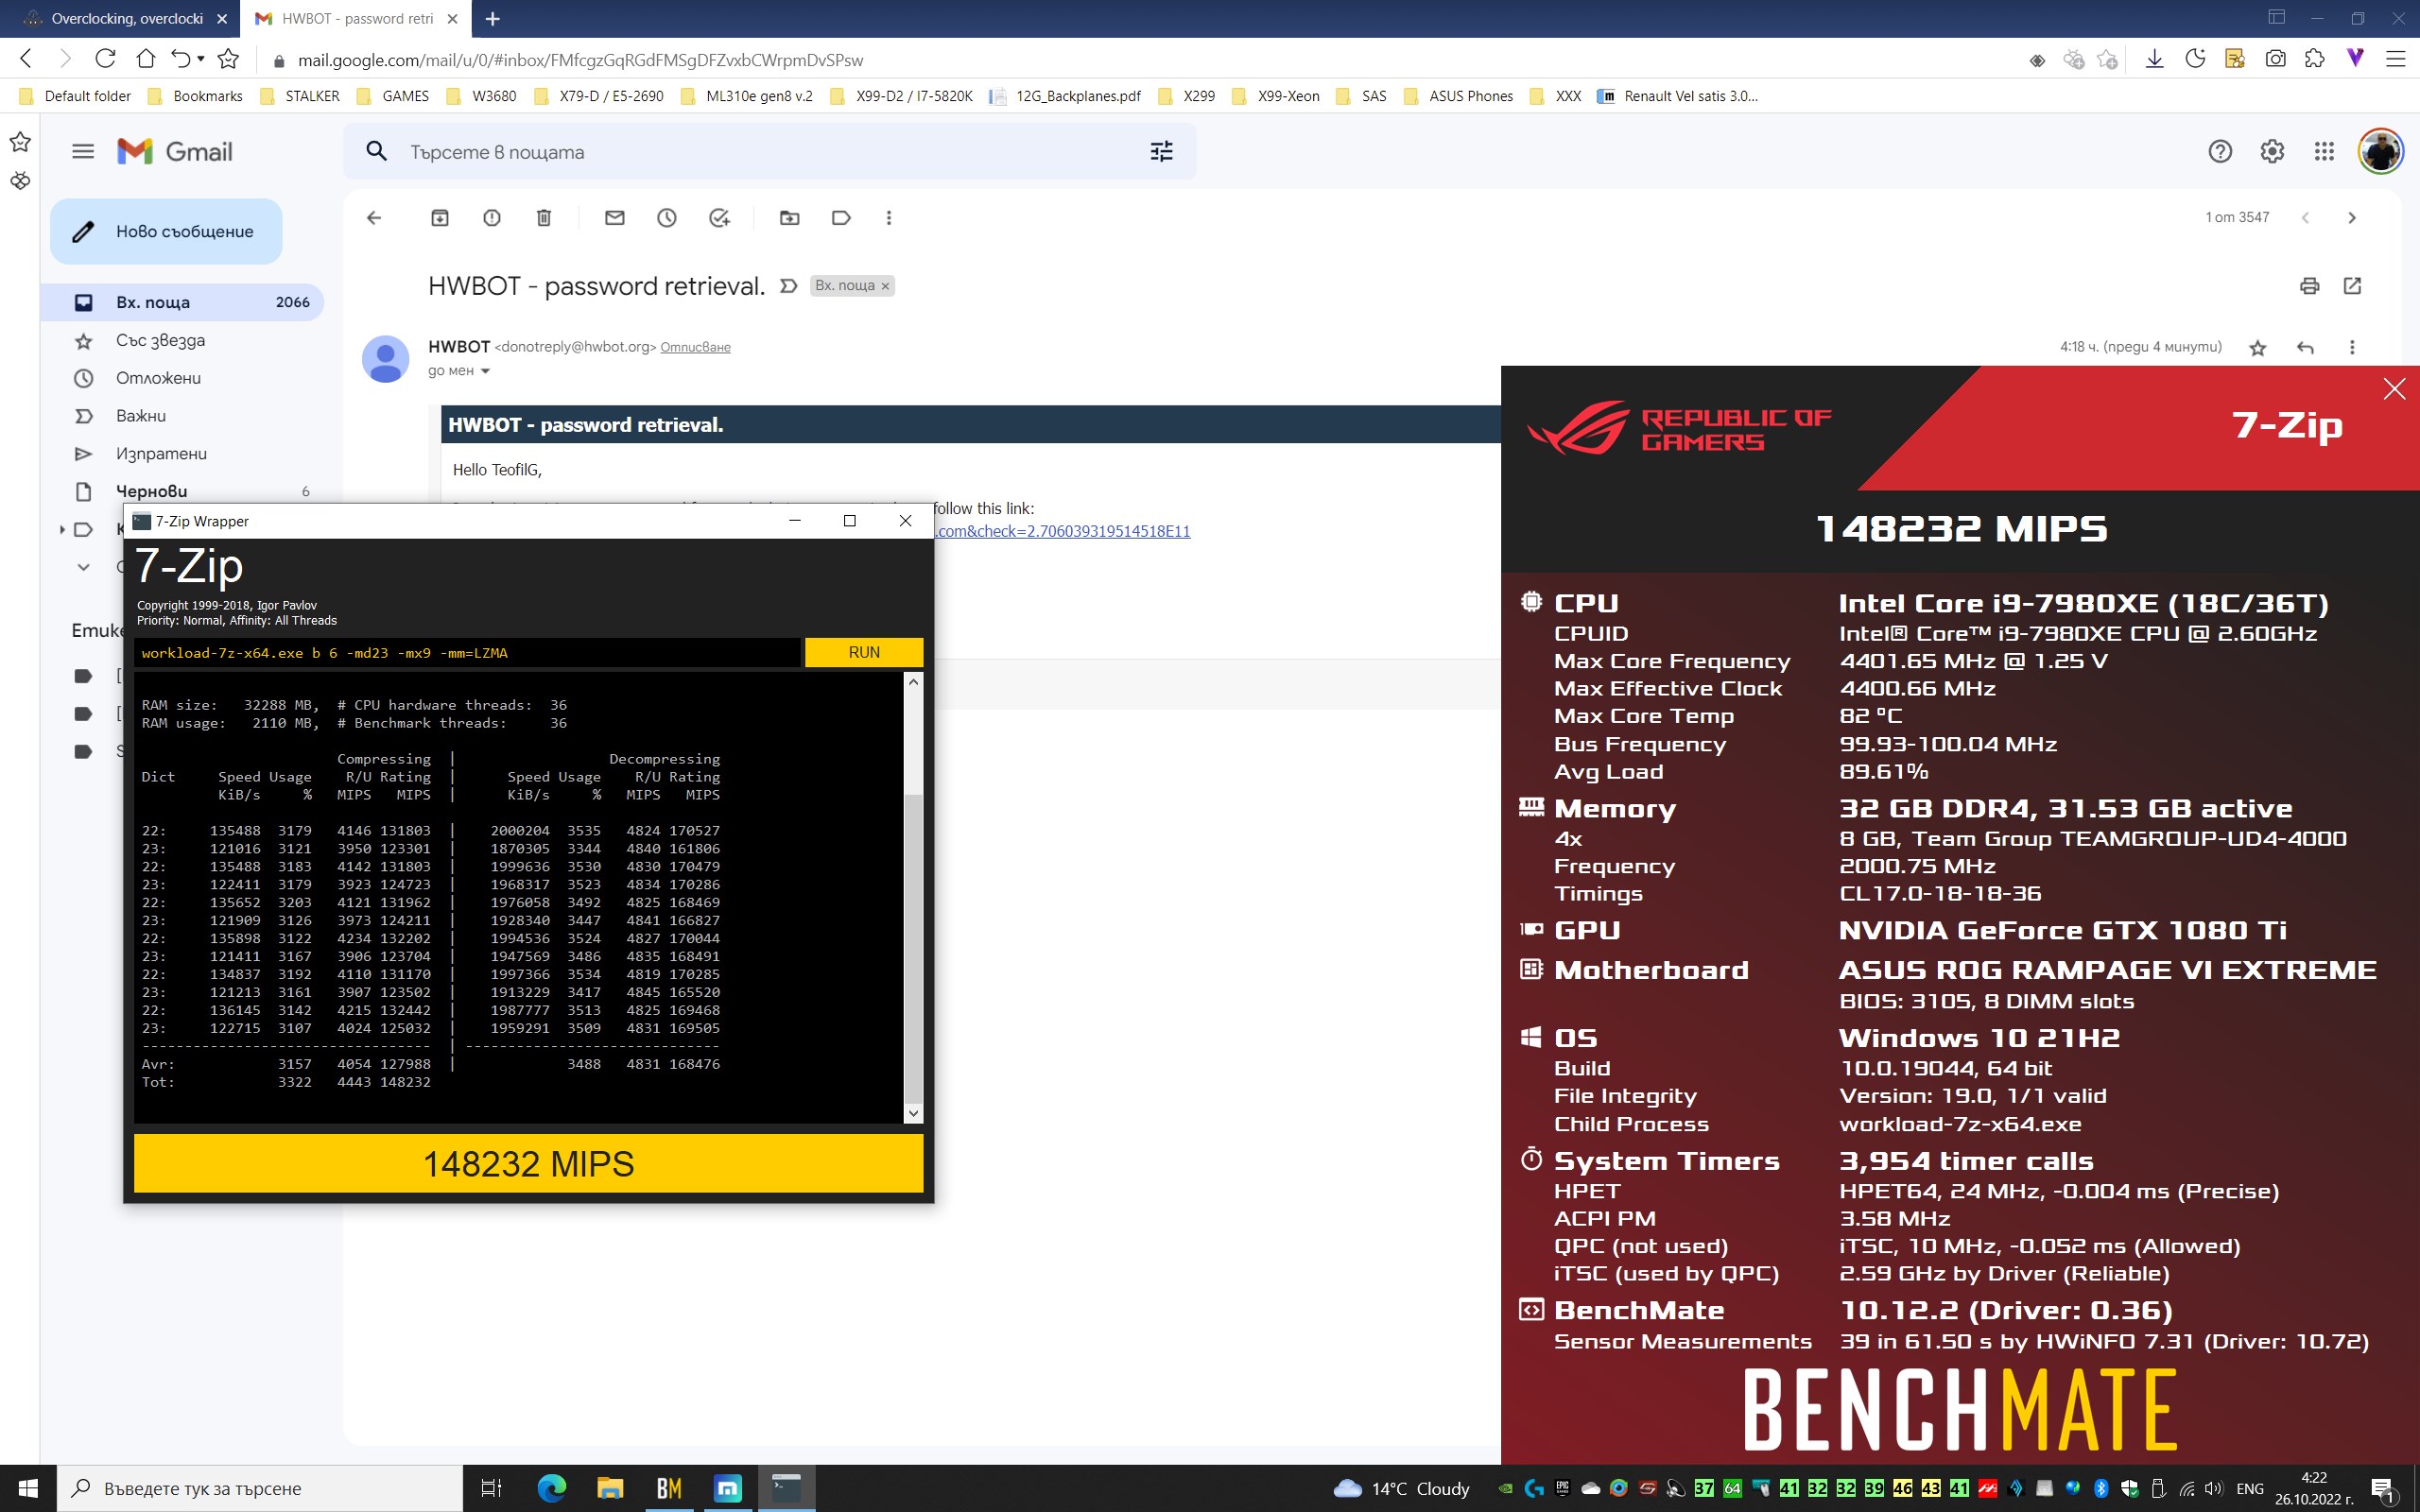Open the 'GAMES' bookmarks folder
The height and width of the screenshot is (1512, 2420).
click(x=393, y=96)
